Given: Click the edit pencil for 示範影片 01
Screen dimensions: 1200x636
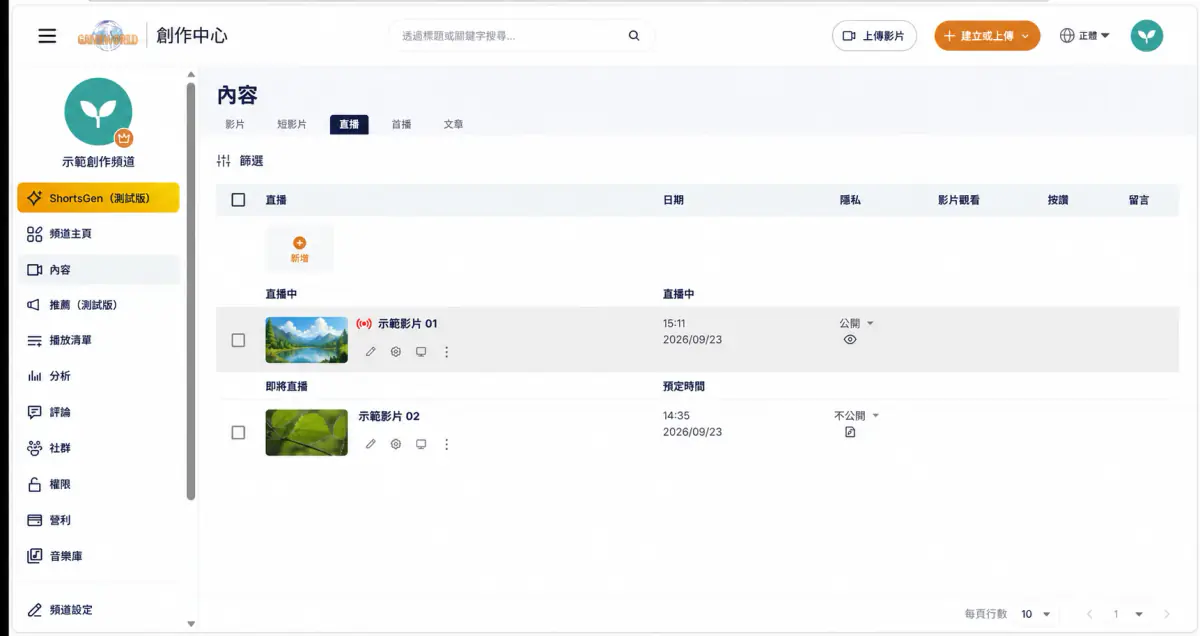Looking at the screenshot, I should click(x=371, y=352).
